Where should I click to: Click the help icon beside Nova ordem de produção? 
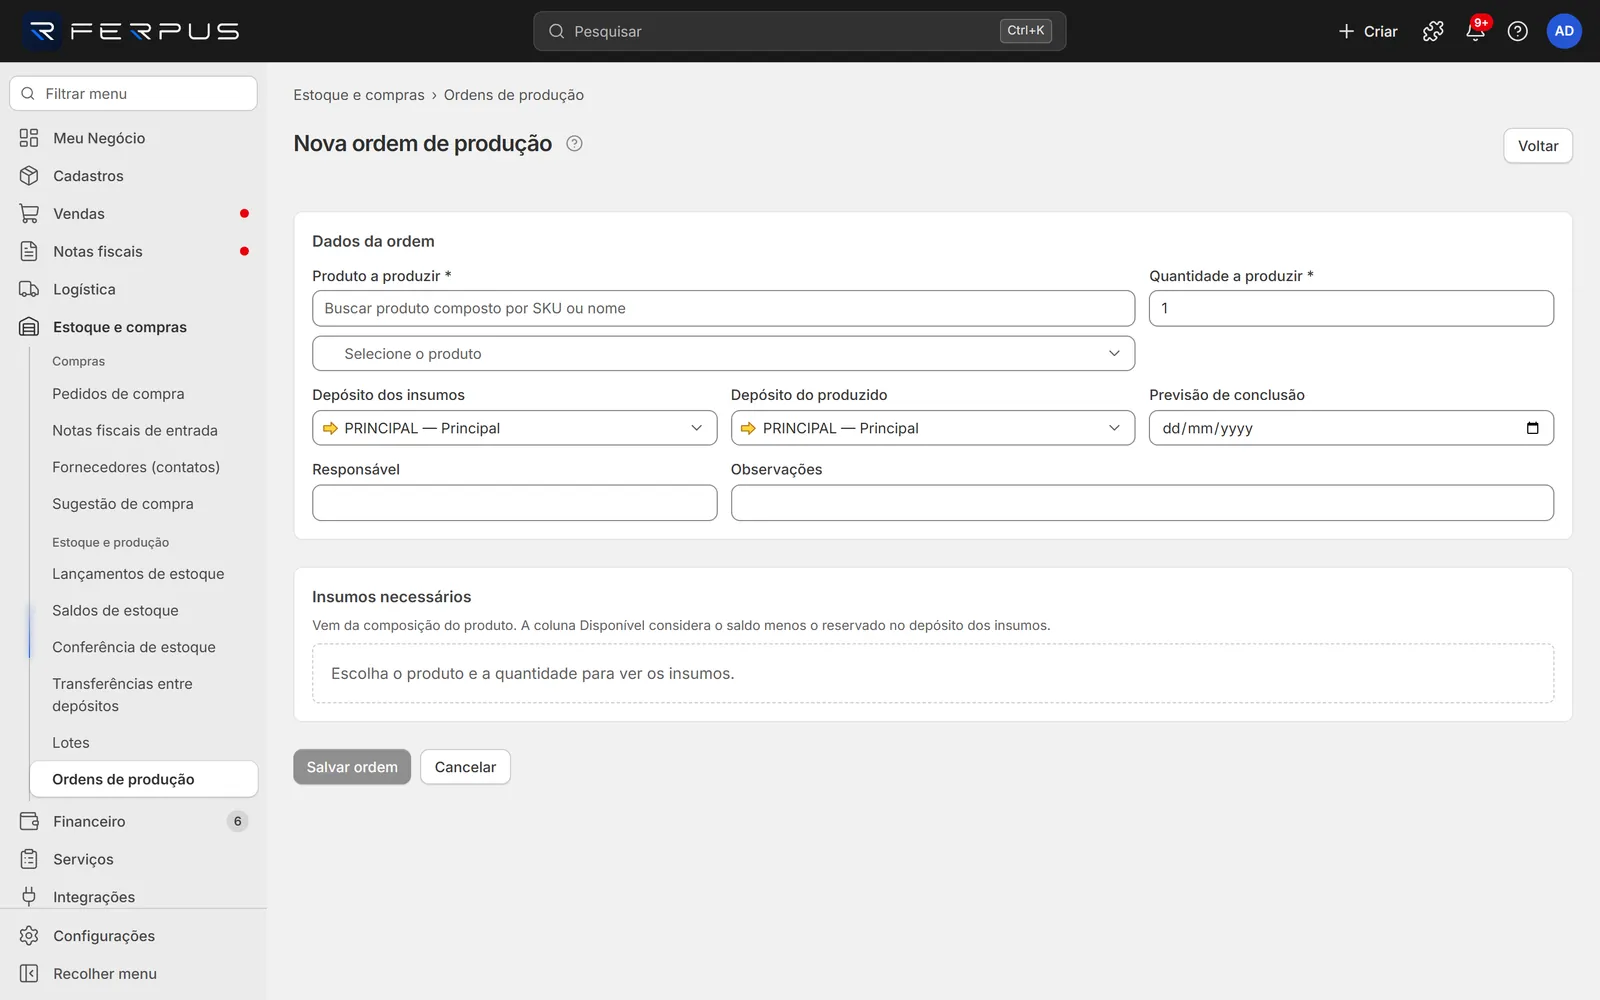point(574,143)
